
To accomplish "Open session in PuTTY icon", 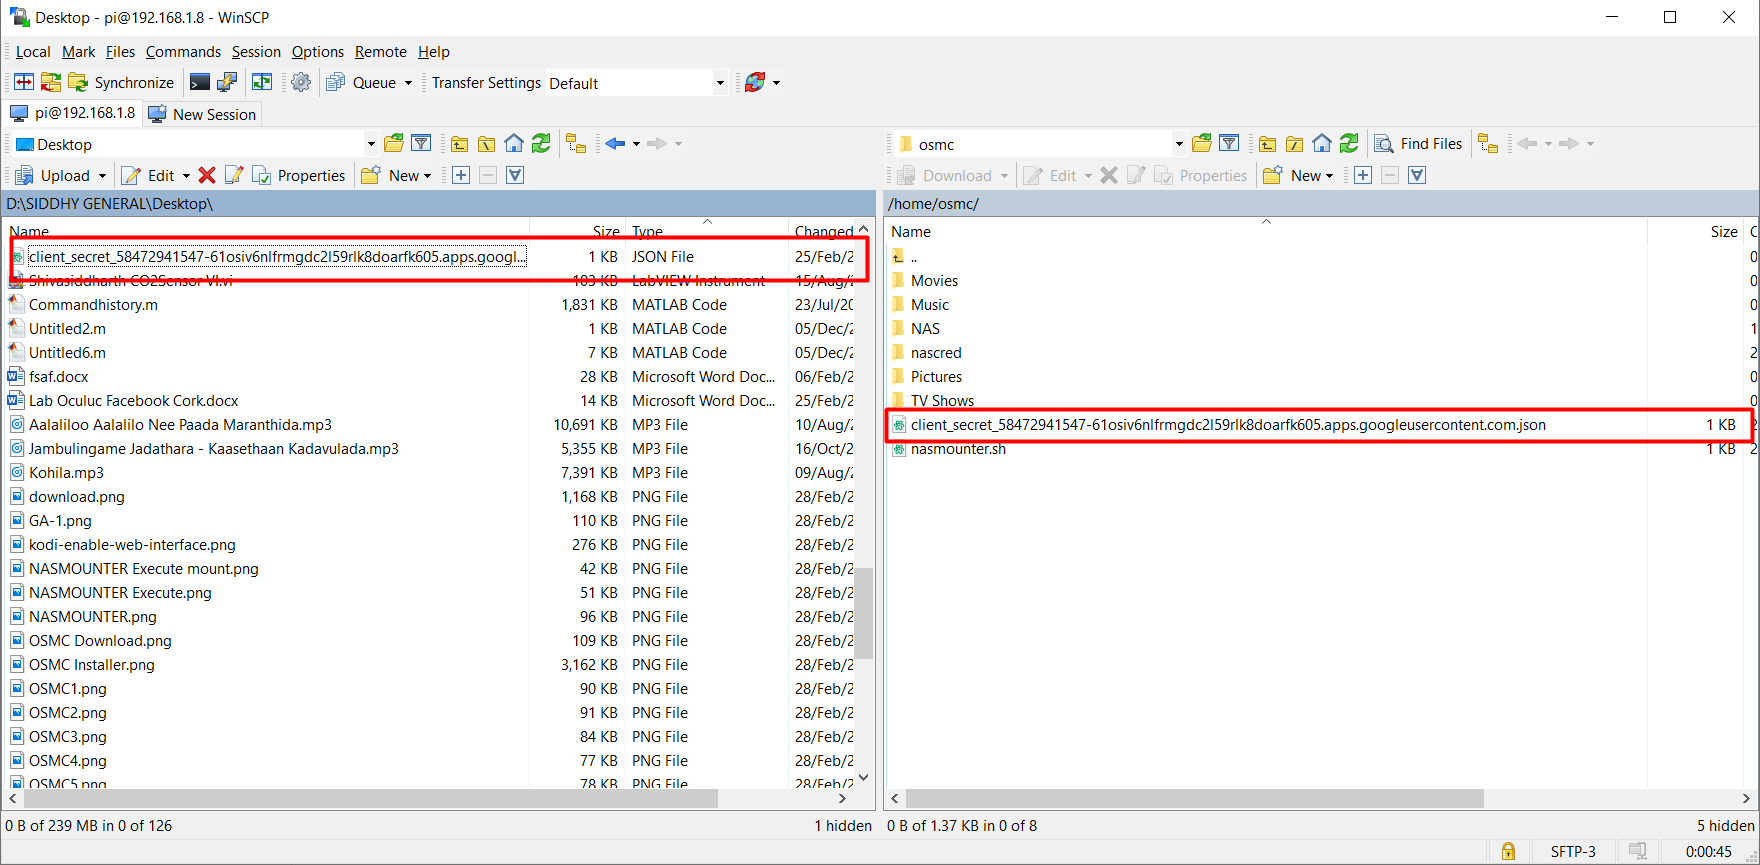I will coord(227,82).
